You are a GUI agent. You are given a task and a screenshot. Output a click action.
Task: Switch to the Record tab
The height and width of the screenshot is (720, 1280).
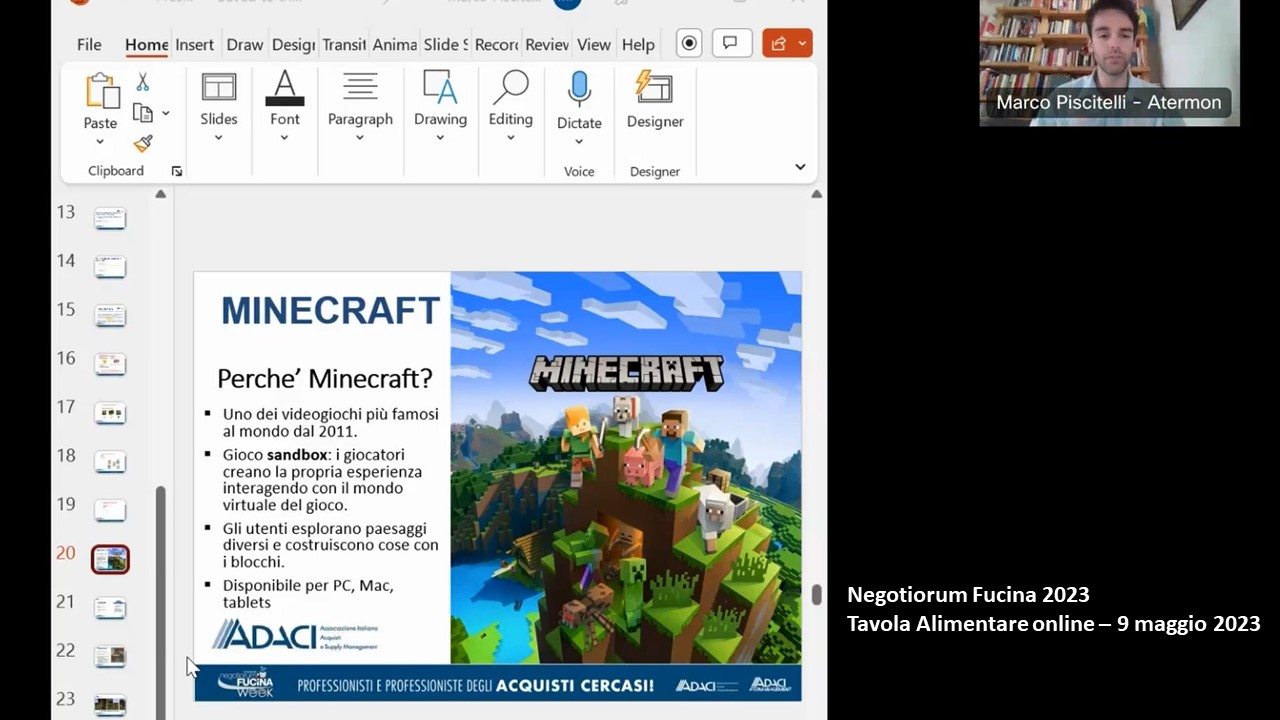click(x=496, y=44)
